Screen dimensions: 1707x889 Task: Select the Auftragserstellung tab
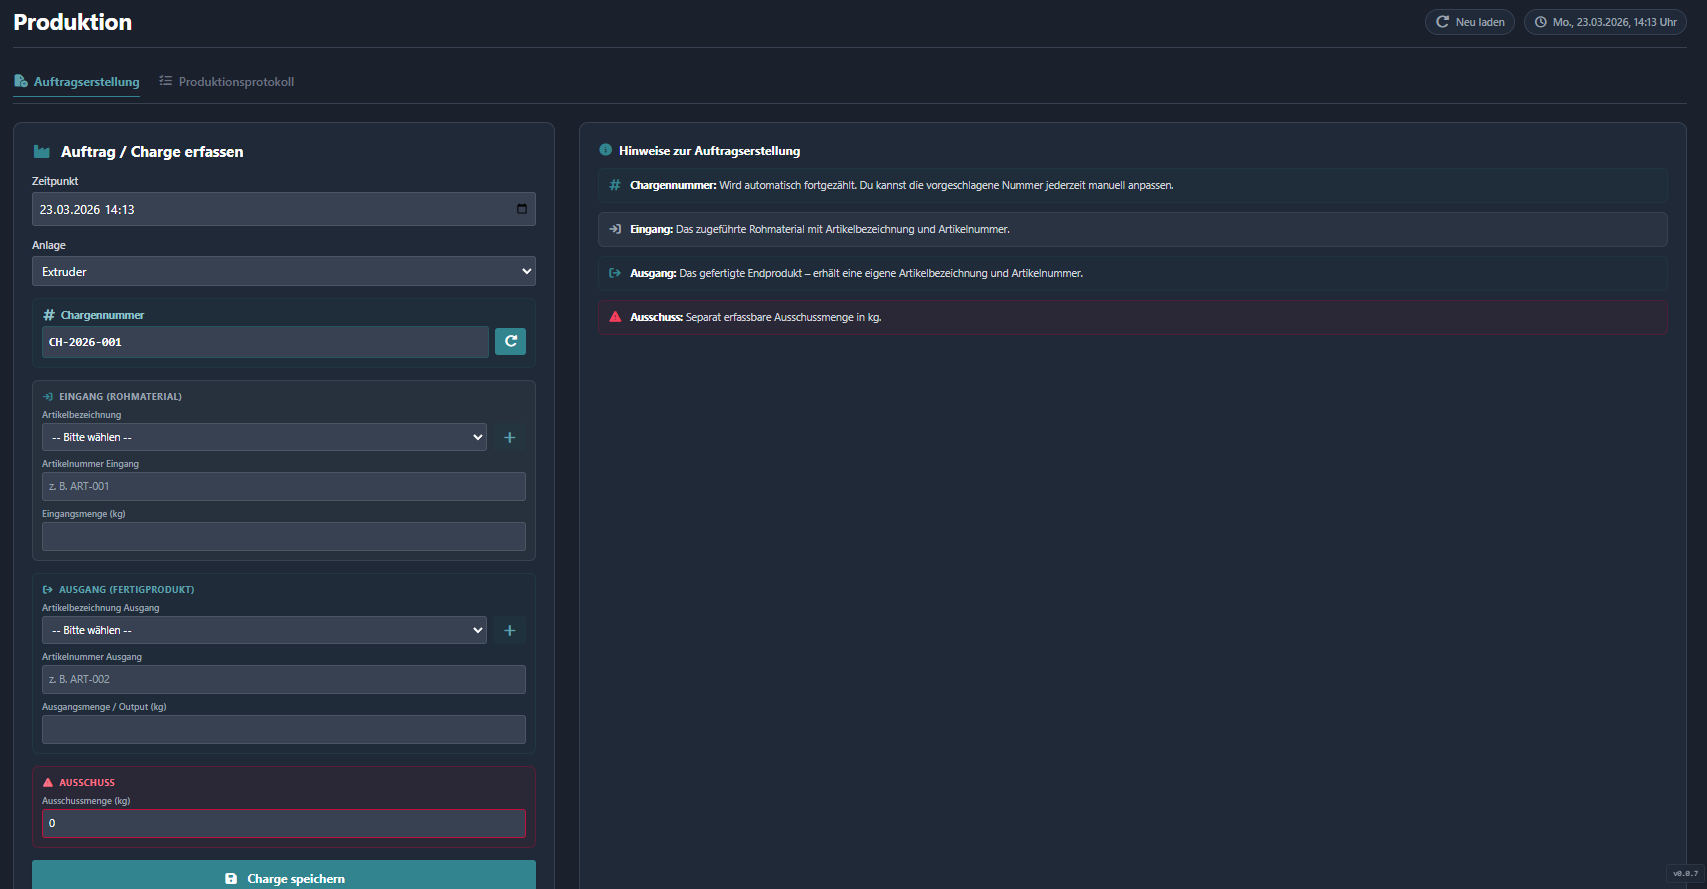77,82
